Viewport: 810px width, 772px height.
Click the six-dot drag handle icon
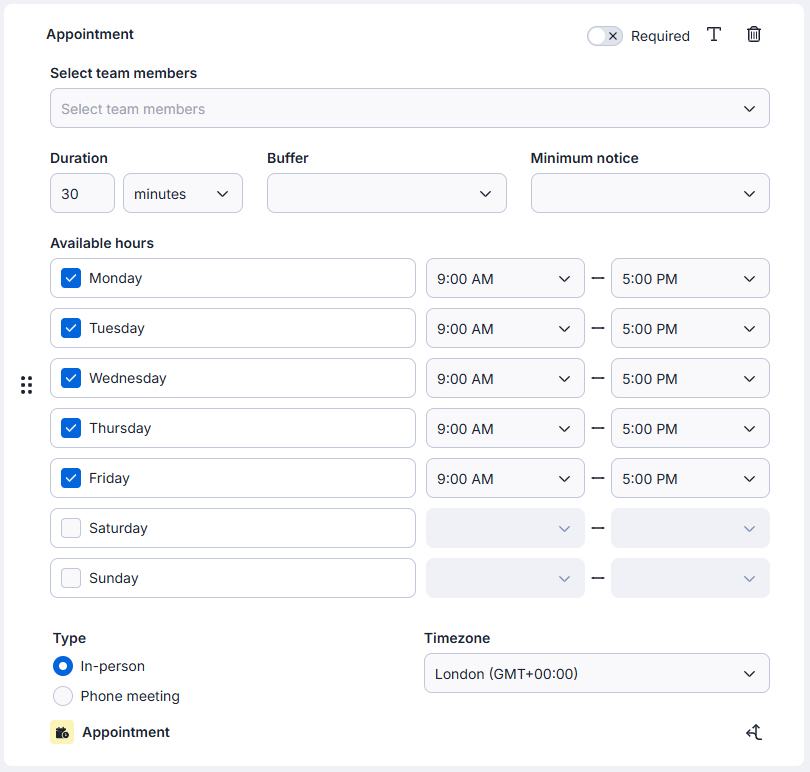point(27,385)
